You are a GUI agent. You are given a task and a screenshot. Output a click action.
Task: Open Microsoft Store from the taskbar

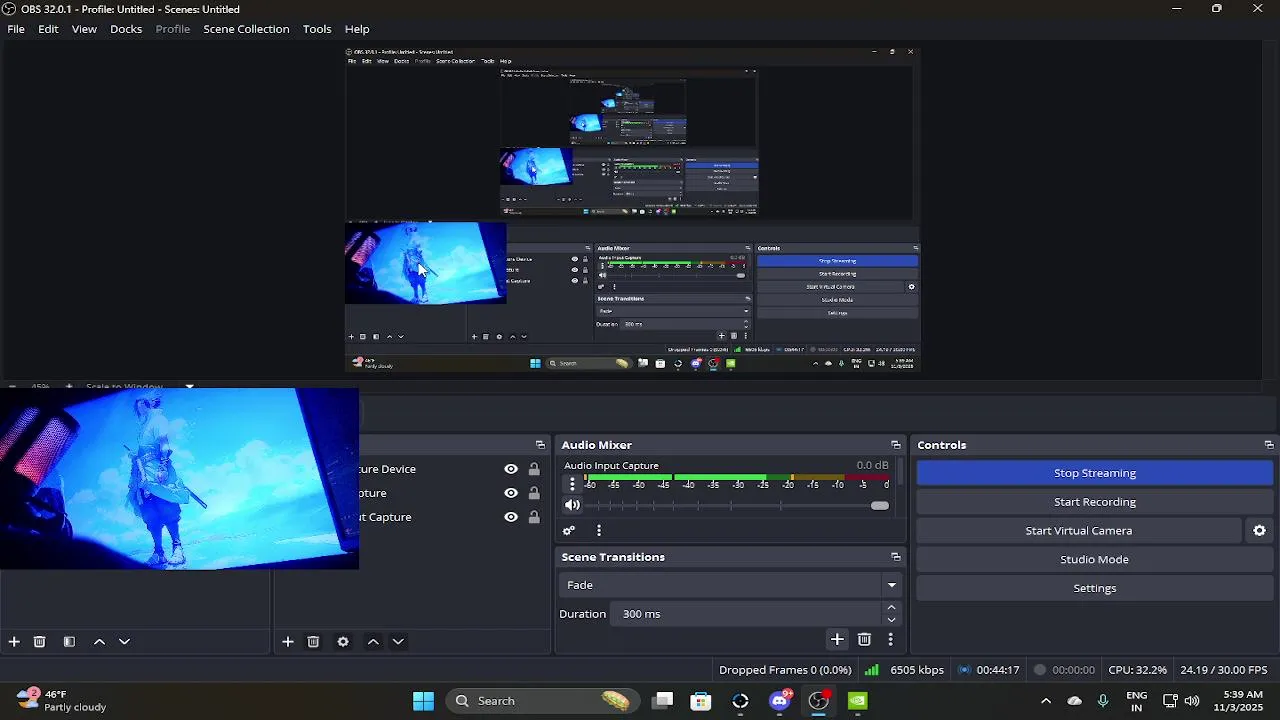pyautogui.click(x=701, y=701)
